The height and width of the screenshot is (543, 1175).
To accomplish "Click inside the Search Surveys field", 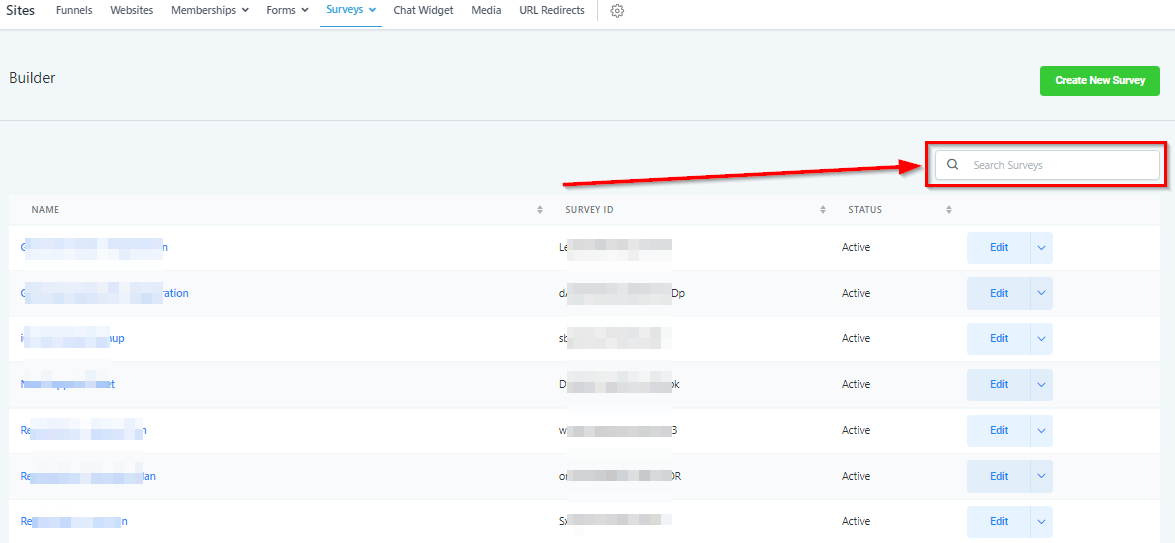I will (1060, 165).
